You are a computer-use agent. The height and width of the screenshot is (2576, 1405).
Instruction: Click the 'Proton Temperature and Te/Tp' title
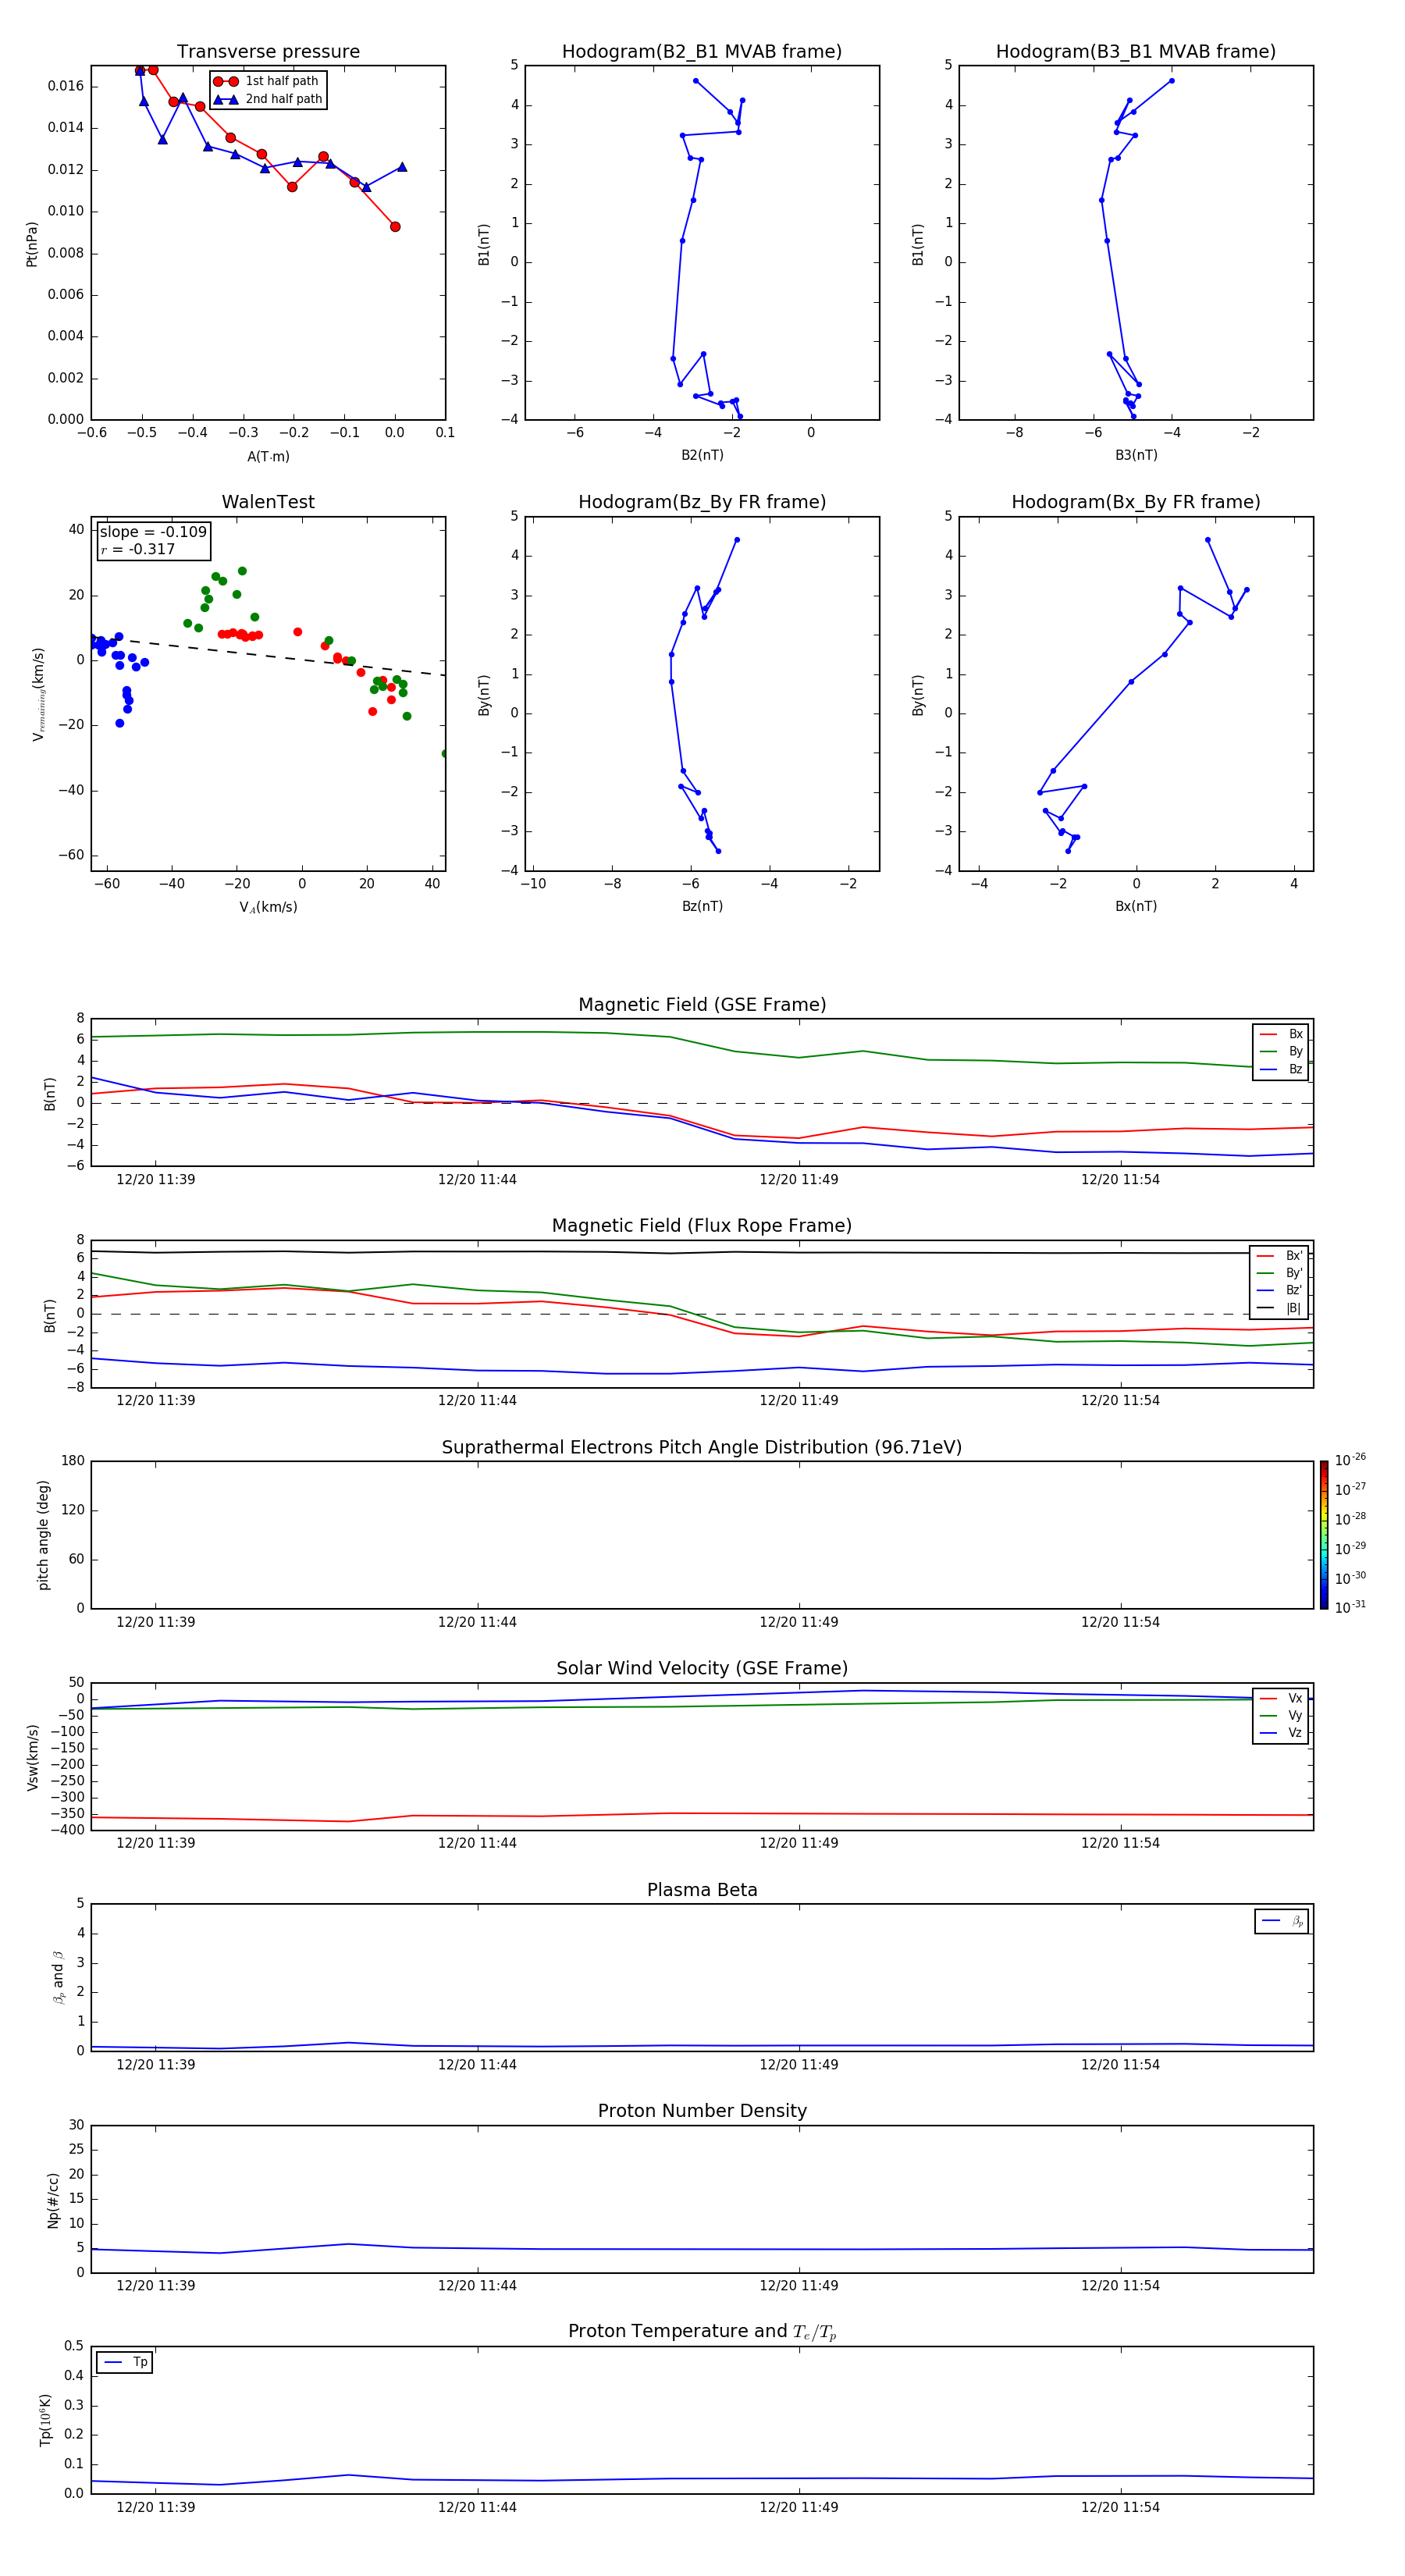702,2331
